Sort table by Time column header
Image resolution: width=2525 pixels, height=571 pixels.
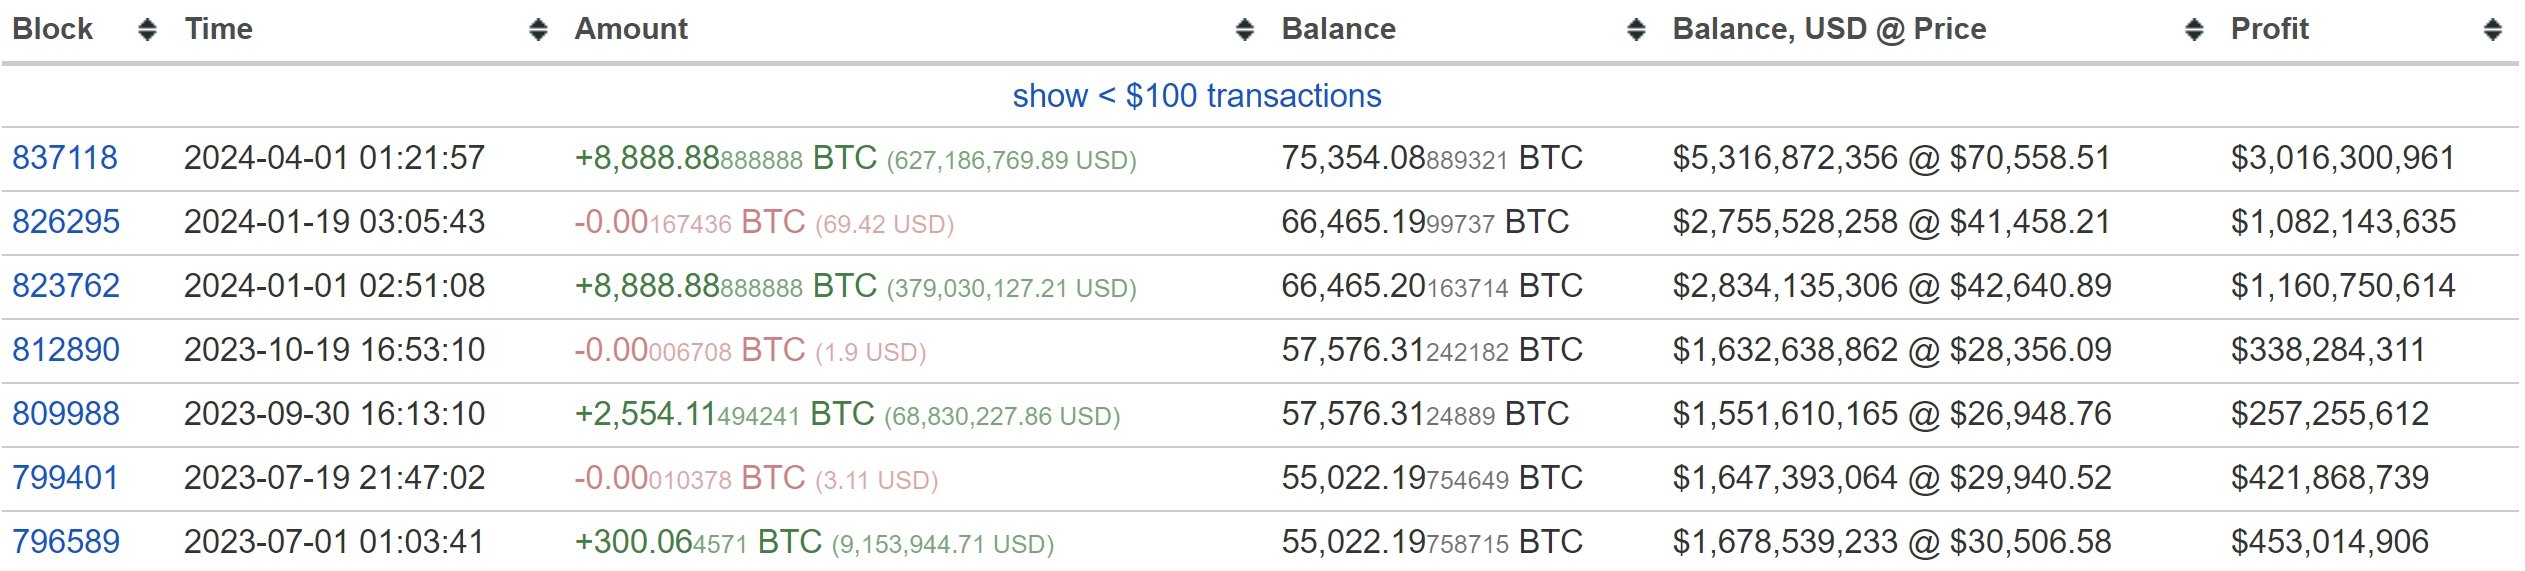[x=218, y=29]
